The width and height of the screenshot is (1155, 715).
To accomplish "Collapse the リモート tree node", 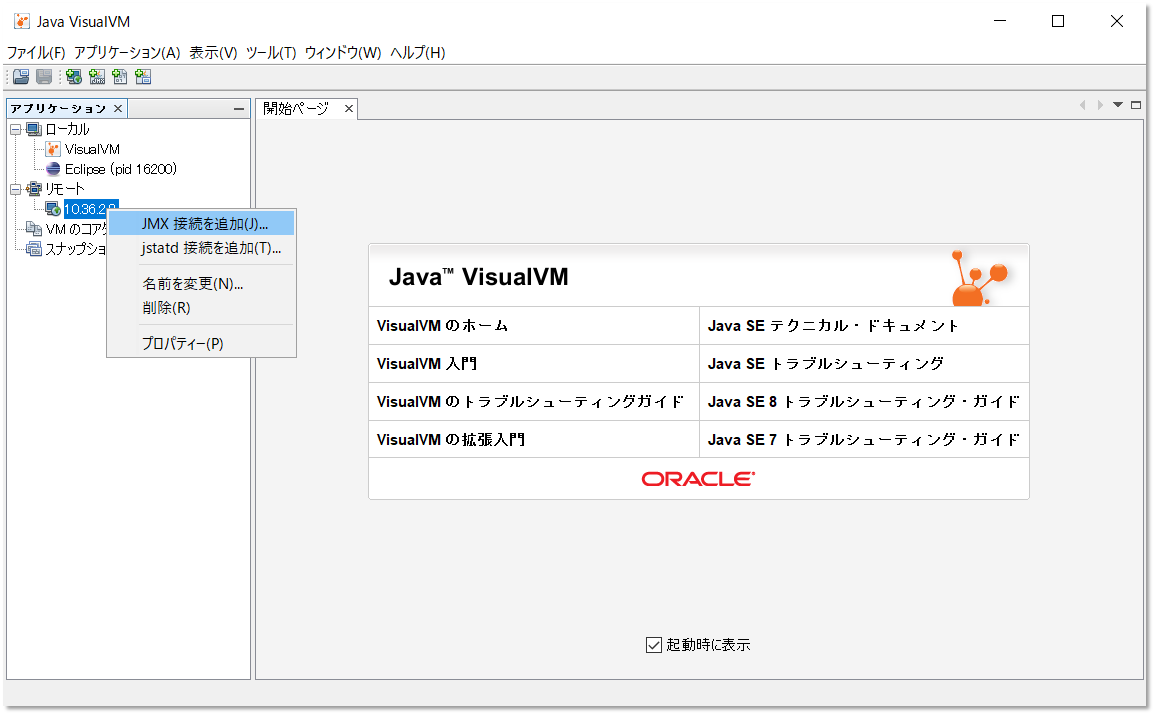I will click(x=15, y=188).
